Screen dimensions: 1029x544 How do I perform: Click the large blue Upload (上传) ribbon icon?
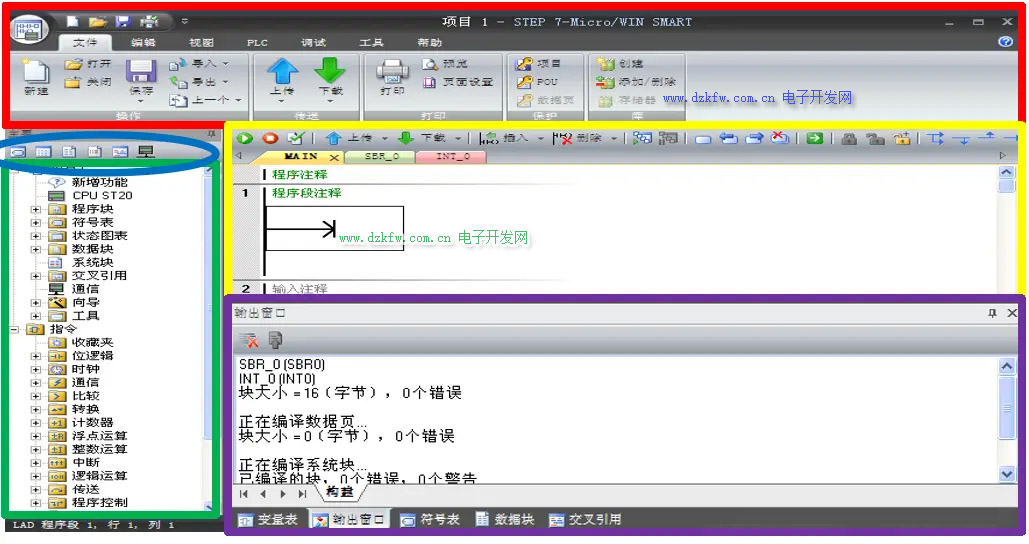tap(282, 73)
